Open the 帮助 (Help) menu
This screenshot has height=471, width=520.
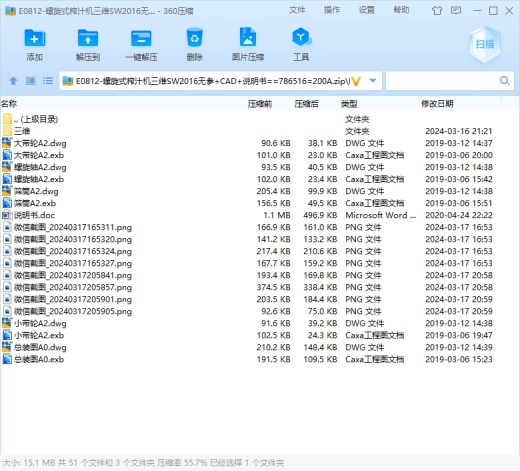pyautogui.click(x=401, y=10)
